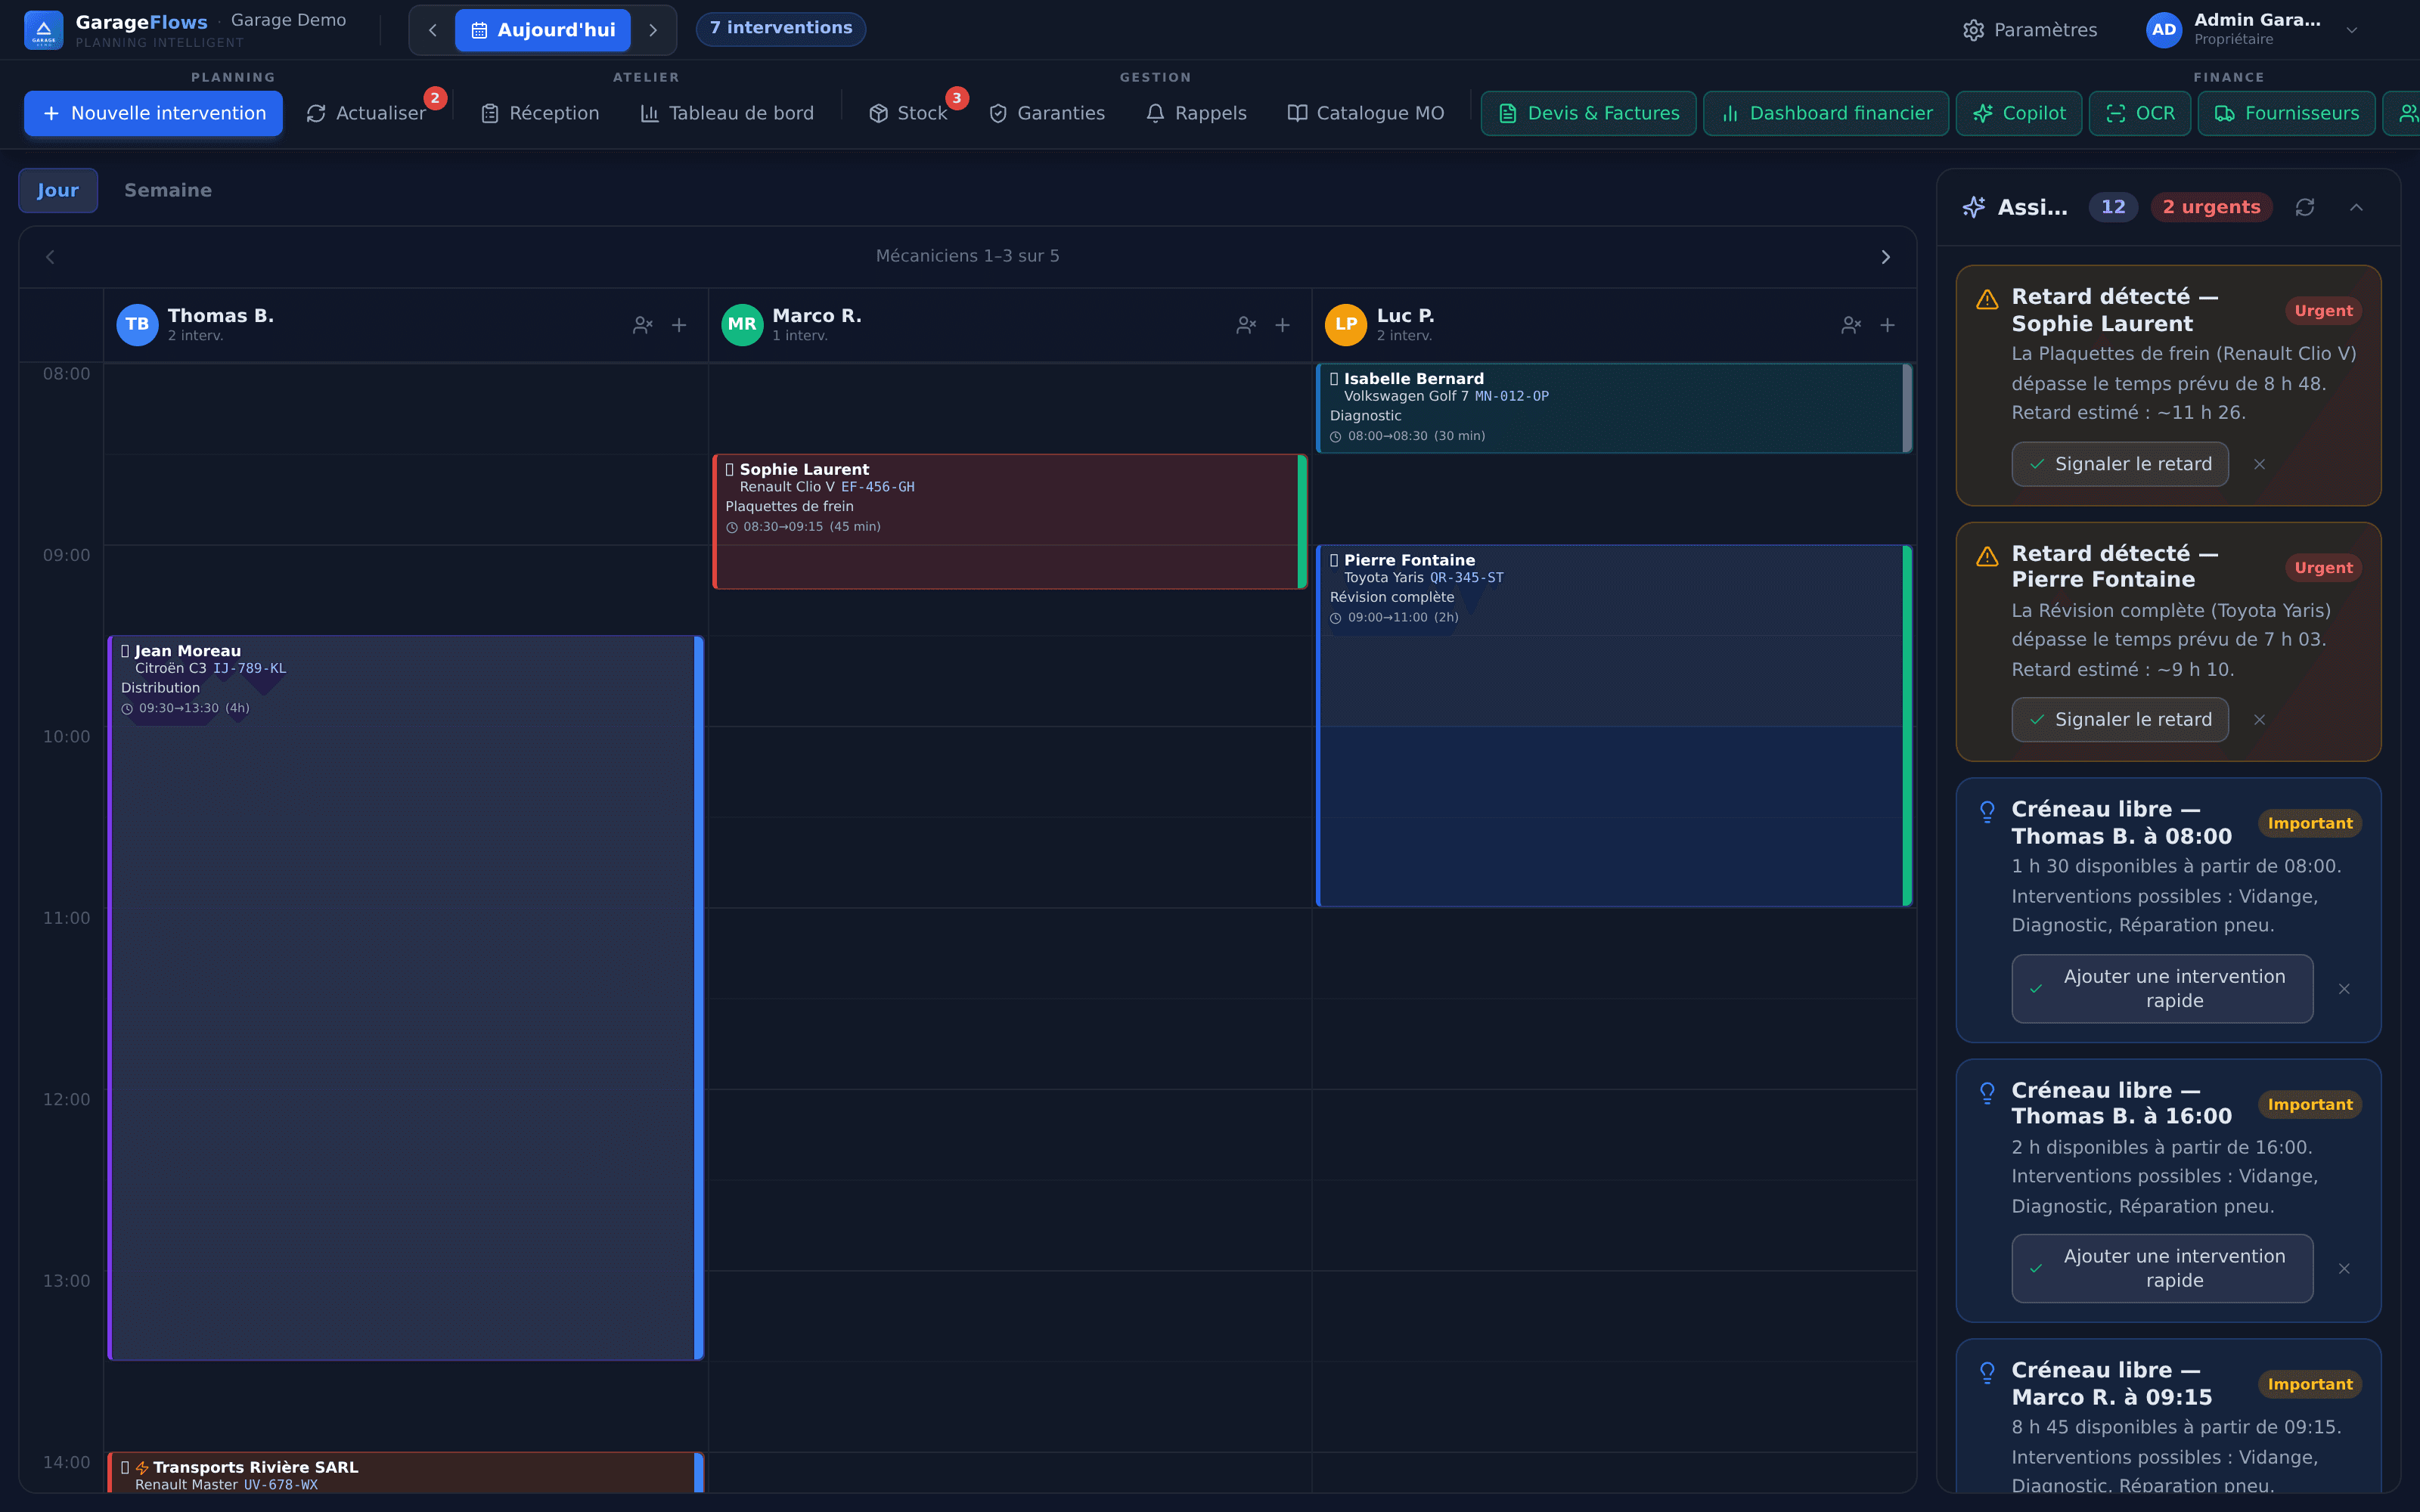Go to the previous day
Image resolution: width=2420 pixels, height=1512 pixels.
433,30
